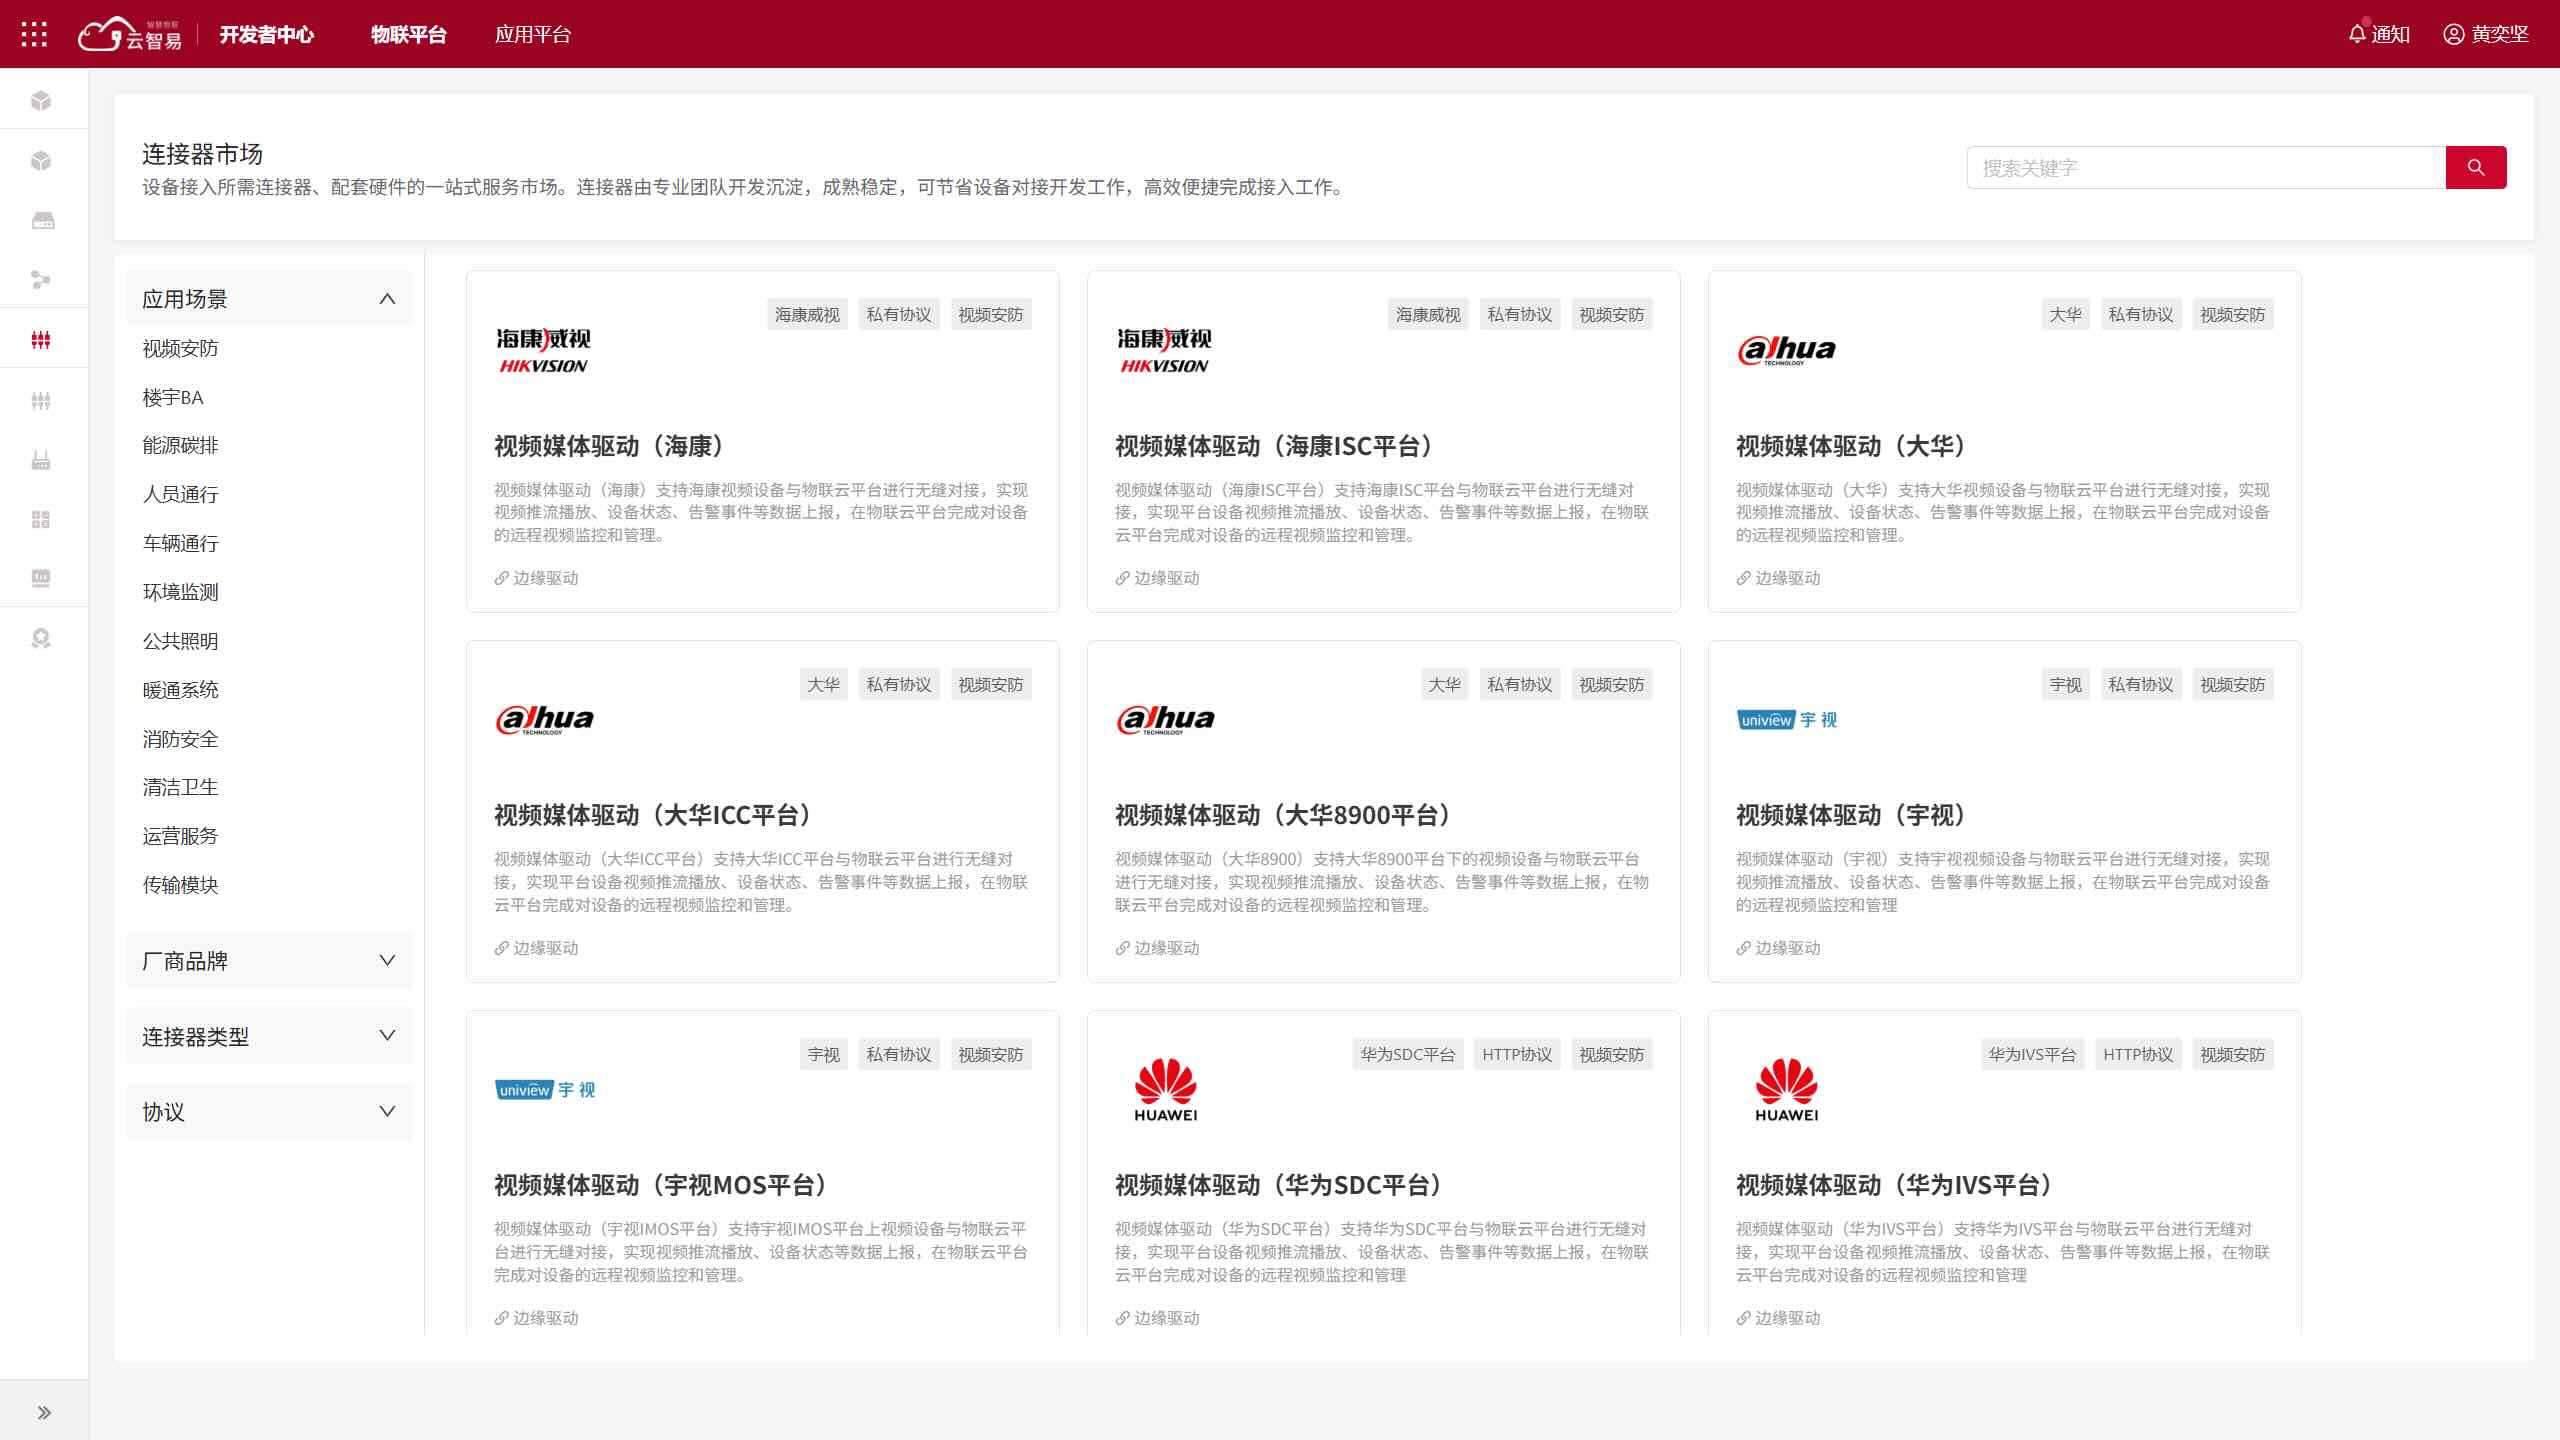Open 视频媒体驱动（华为SDC平台）connector title

[1280, 1185]
